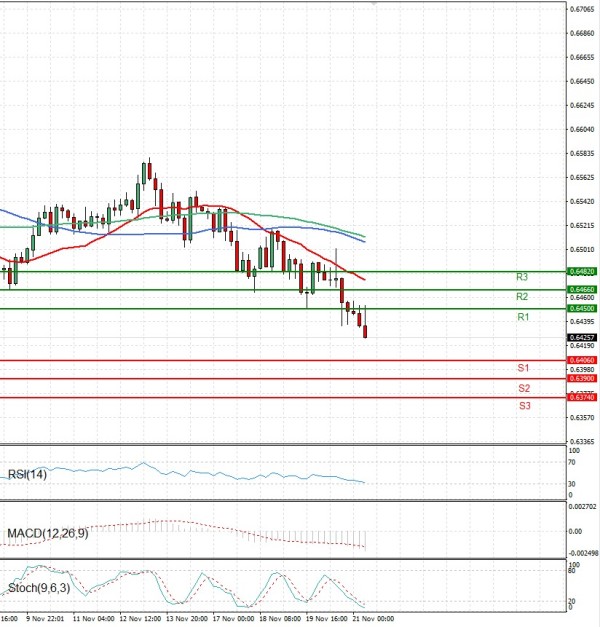Open the MACD(12,26,9) indicator label

click(x=46, y=534)
